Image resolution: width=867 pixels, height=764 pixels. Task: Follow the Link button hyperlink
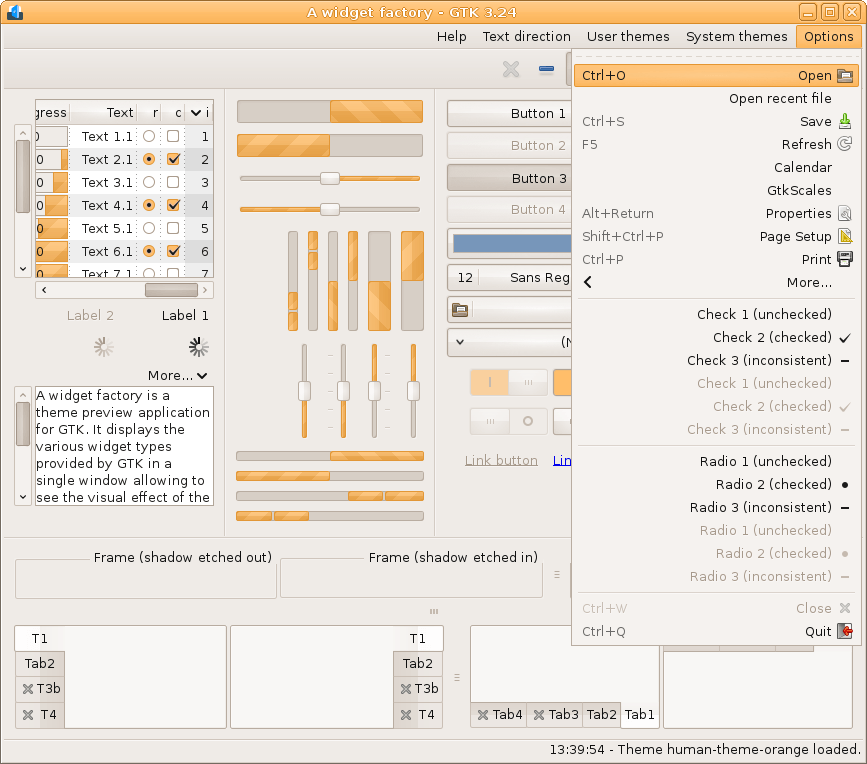point(501,461)
